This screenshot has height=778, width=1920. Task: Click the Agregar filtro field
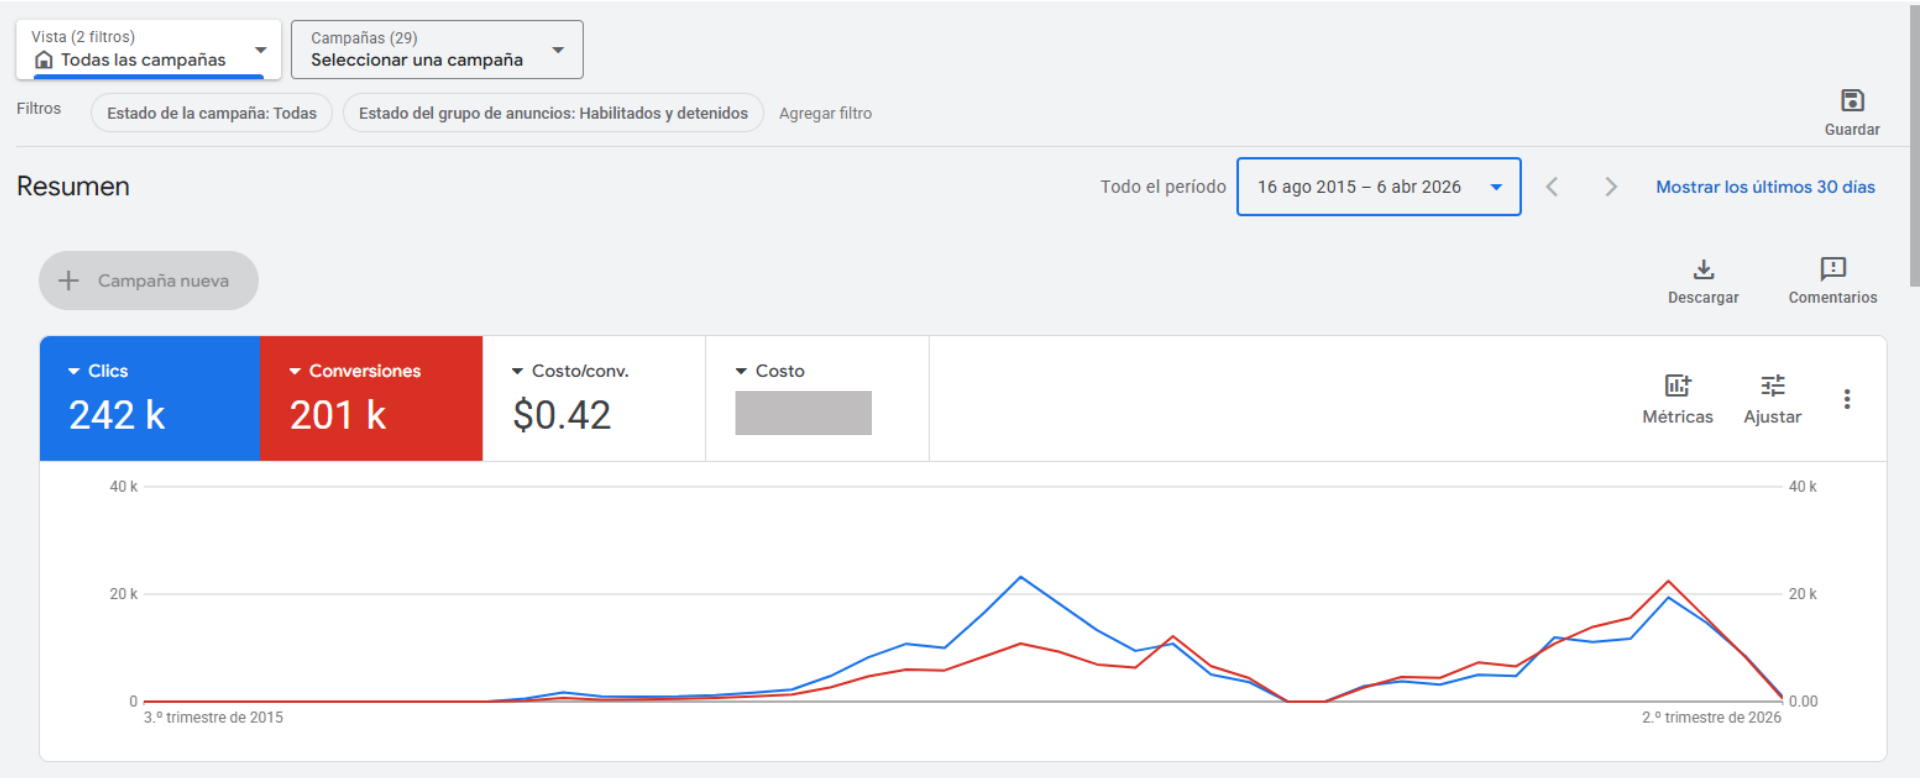(825, 113)
